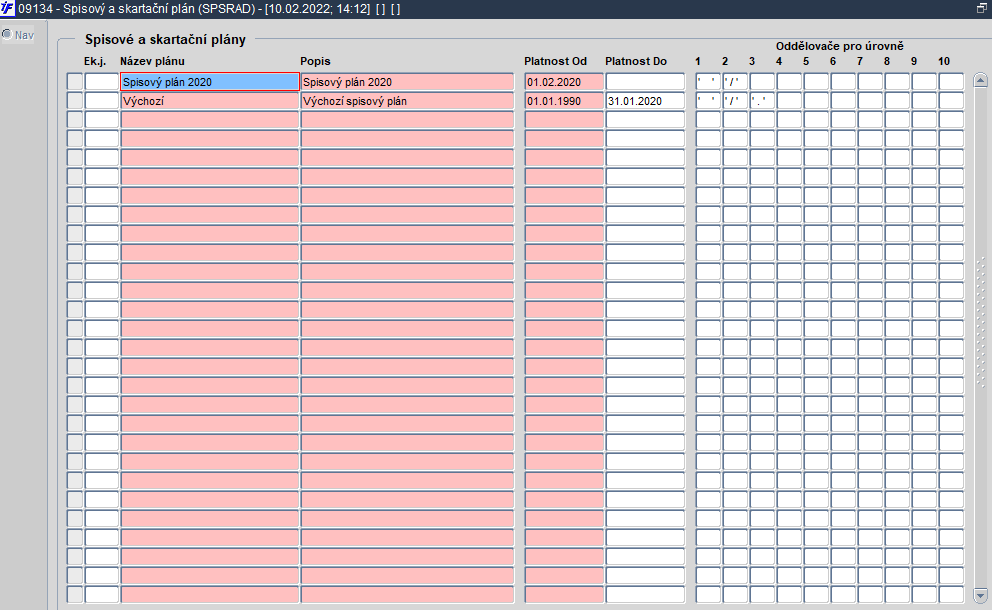Click Platnost Do field 31.01.2020
Viewport: 992px width, 610px height.
[x=645, y=101]
